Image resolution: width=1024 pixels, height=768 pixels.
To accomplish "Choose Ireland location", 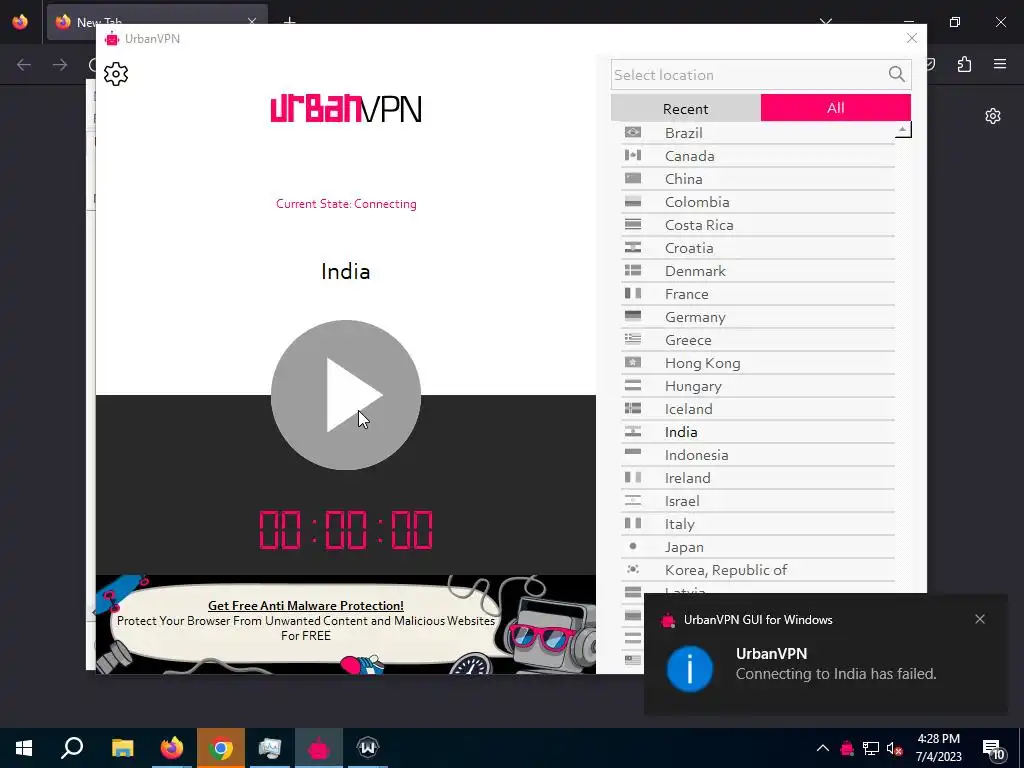I will pyautogui.click(x=758, y=477).
